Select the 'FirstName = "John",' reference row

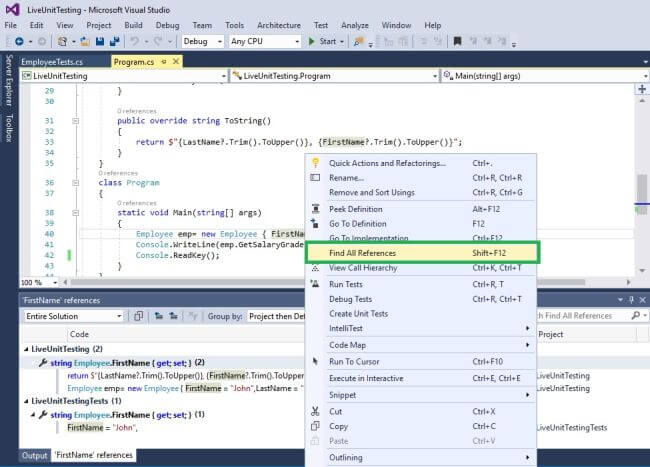coord(102,428)
